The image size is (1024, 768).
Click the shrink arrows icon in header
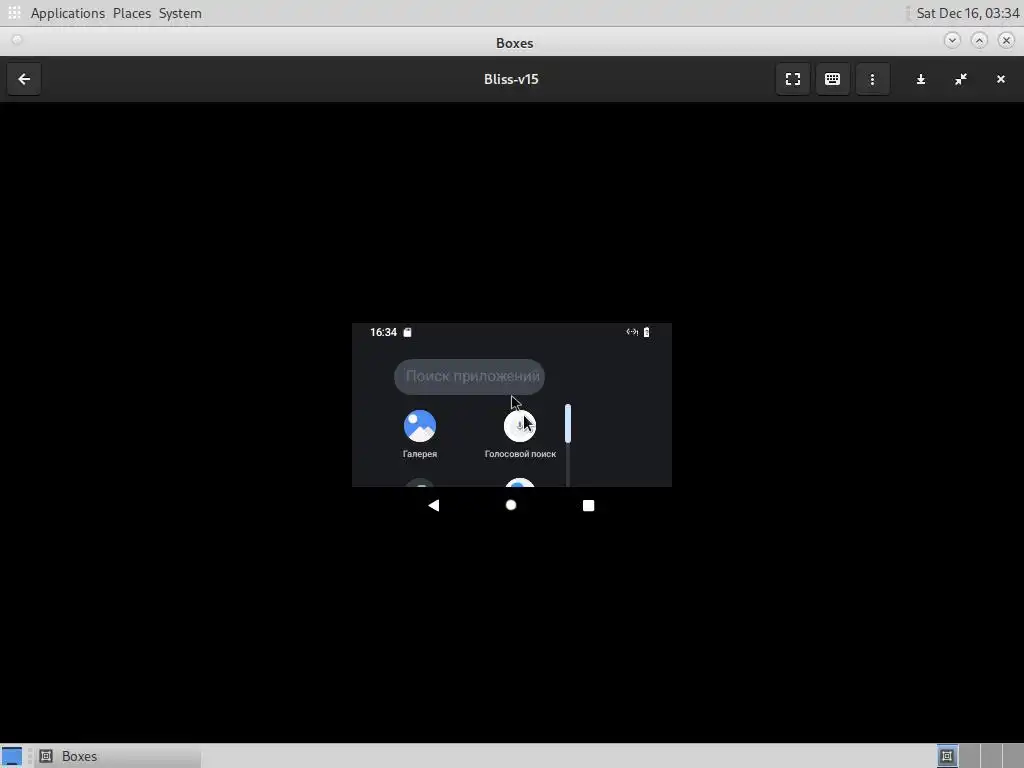click(961, 79)
